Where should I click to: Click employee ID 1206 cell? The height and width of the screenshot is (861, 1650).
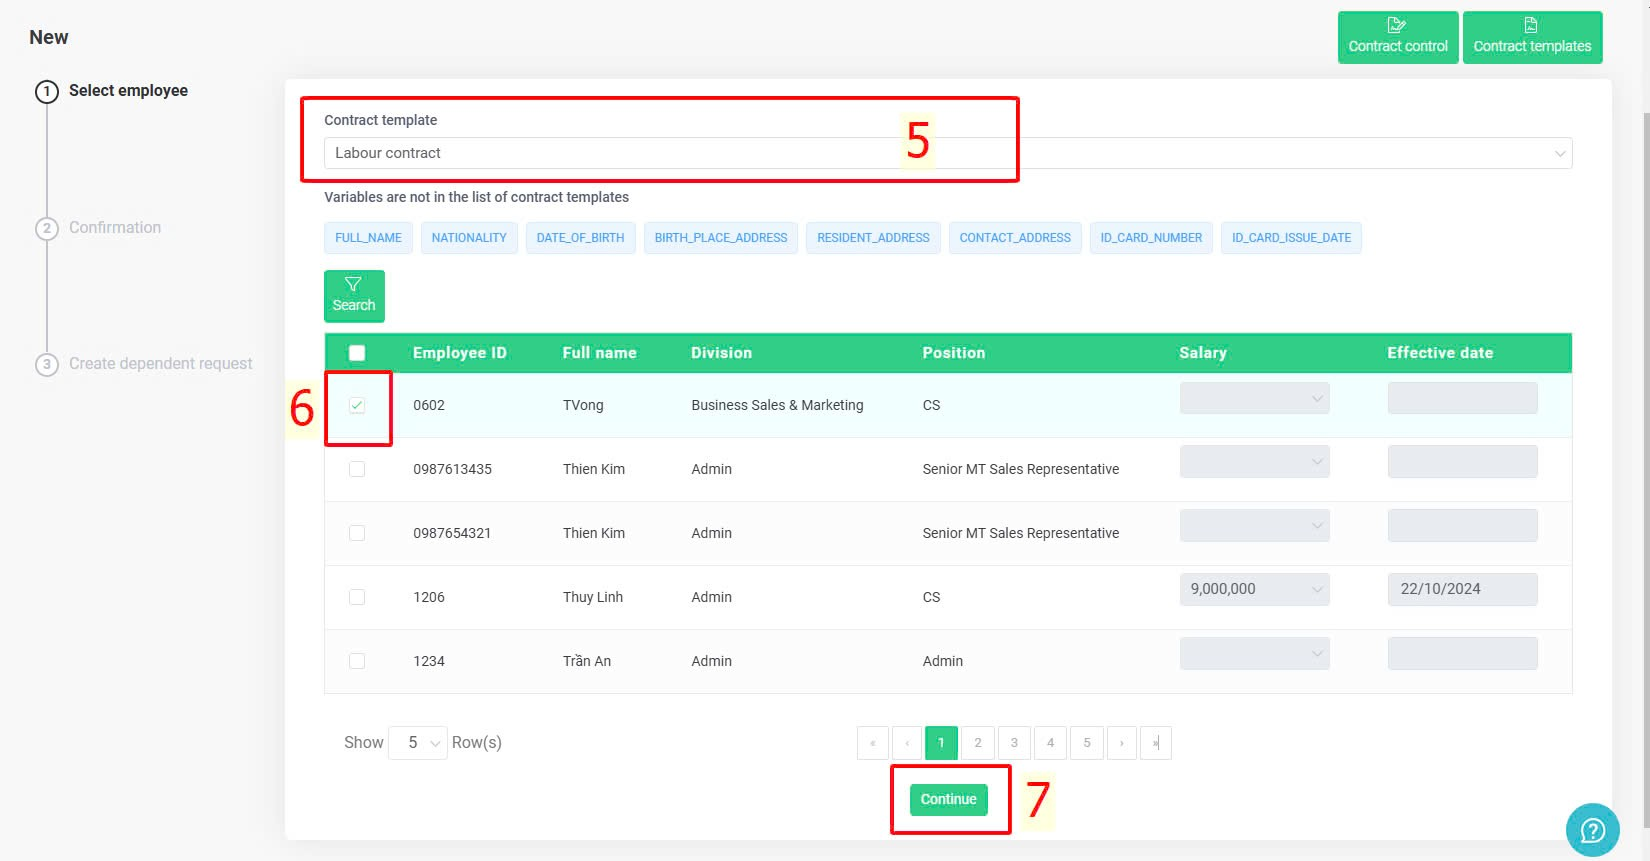point(429,597)
